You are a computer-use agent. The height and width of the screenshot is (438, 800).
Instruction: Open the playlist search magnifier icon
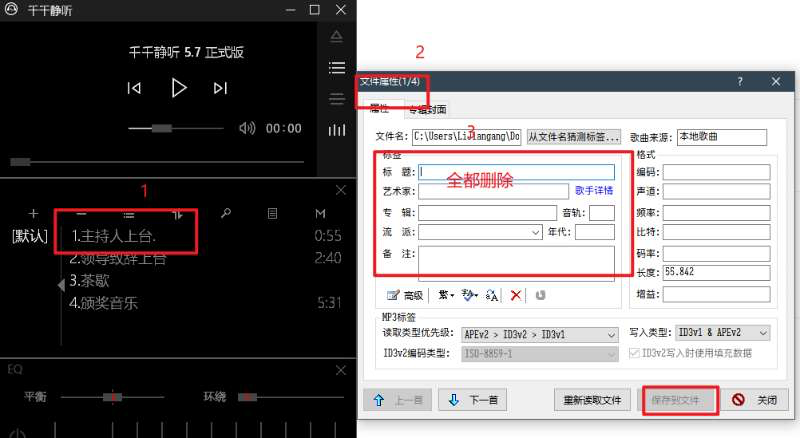[x=226, y=214]
